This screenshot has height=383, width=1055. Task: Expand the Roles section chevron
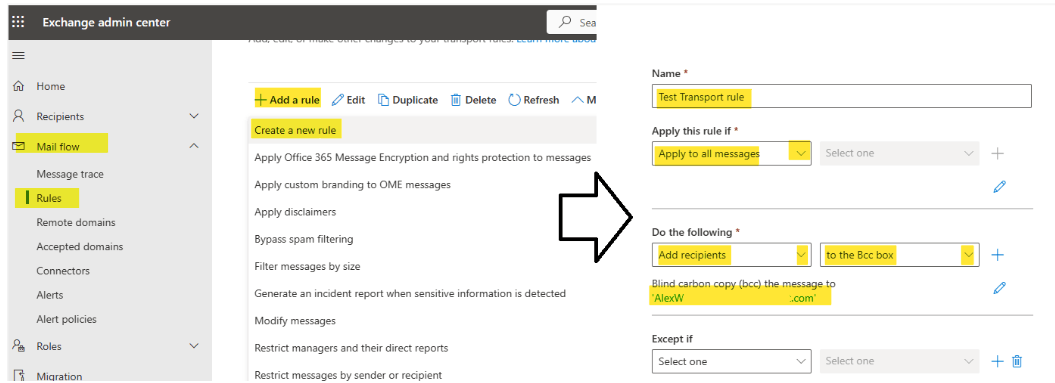tap(194, 345)
